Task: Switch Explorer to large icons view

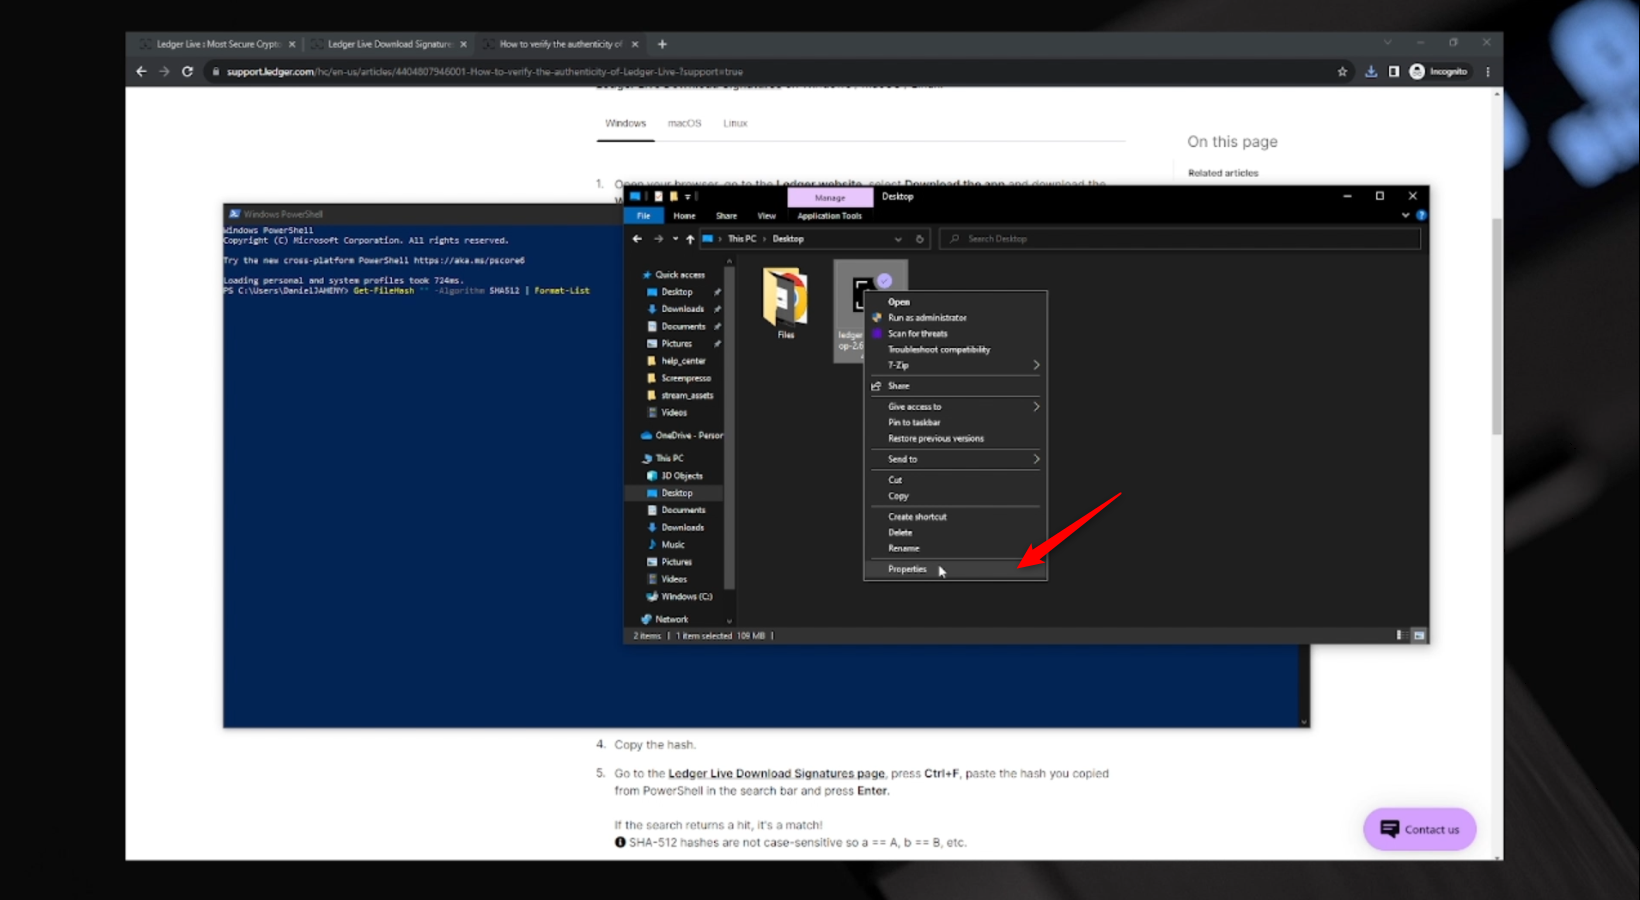Action: (x=1419, y=636)
